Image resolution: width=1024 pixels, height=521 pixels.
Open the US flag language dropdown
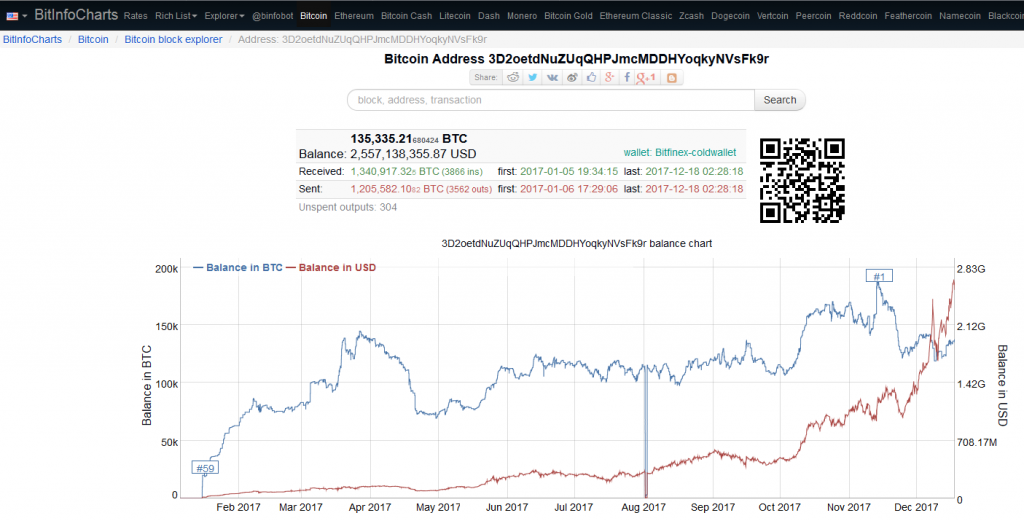point(17,16)
